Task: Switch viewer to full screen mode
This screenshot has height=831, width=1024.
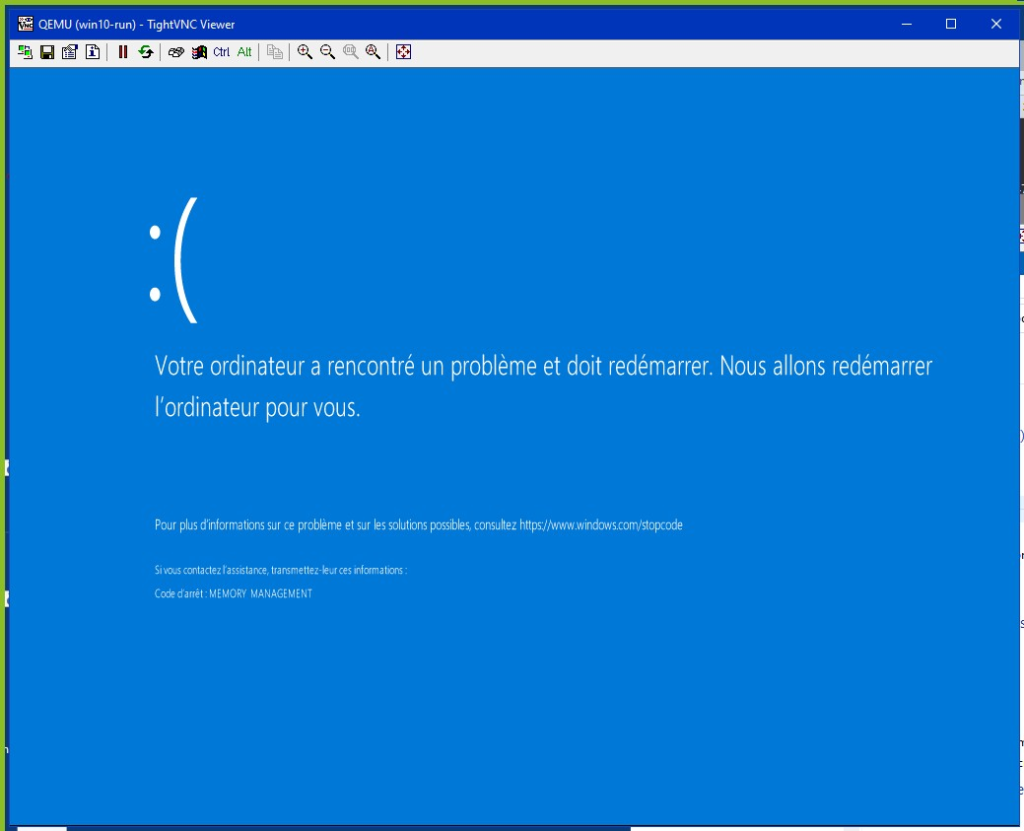Action: pyautogui.click(x=404, y=52)
